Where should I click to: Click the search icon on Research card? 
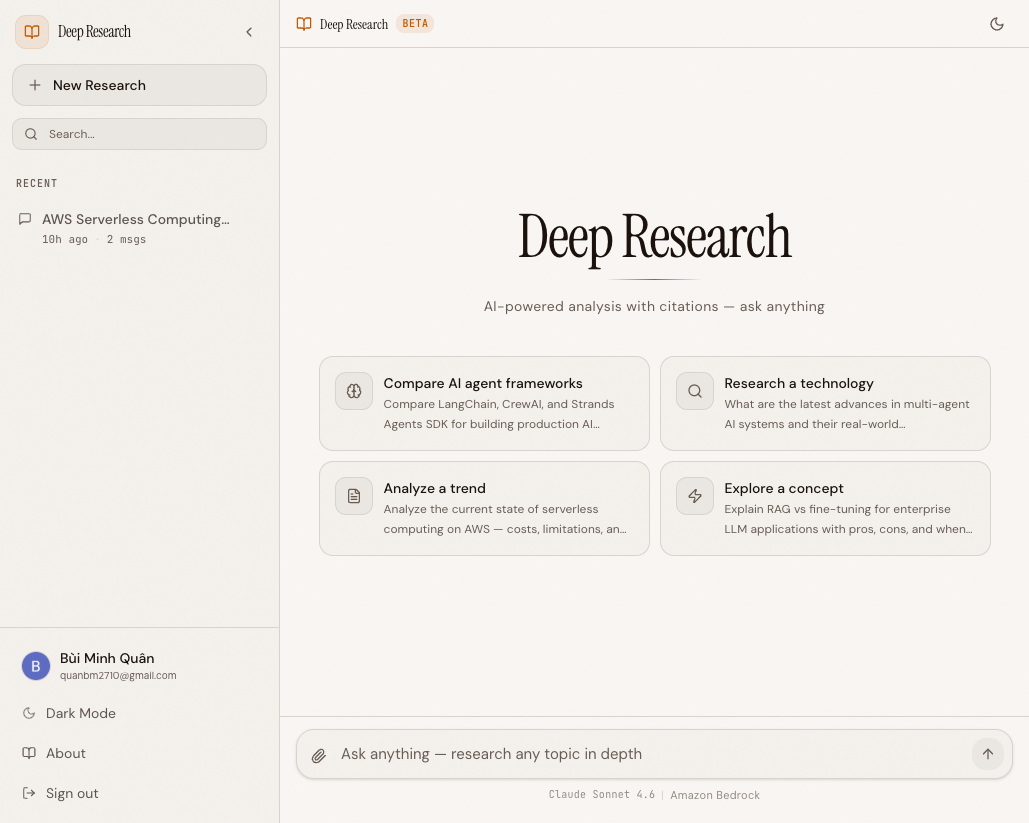coord(695,391)
